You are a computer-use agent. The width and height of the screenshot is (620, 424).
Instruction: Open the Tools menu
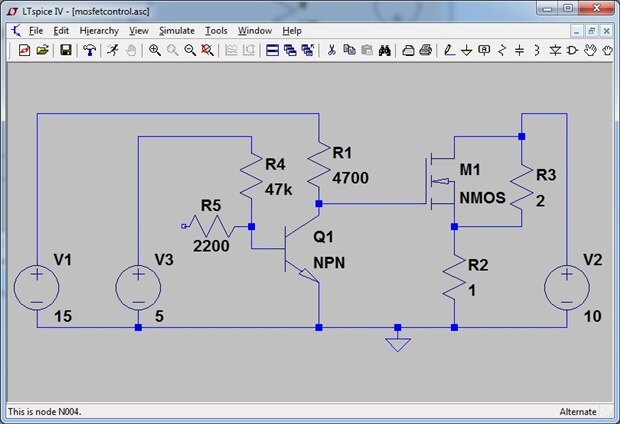[x=216, y=31]
